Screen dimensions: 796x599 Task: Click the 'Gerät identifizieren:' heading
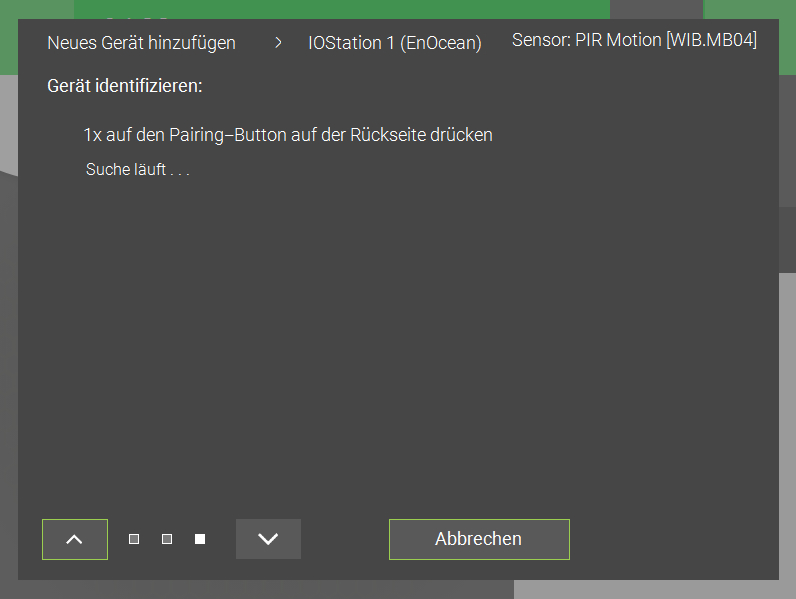[125, 86]
